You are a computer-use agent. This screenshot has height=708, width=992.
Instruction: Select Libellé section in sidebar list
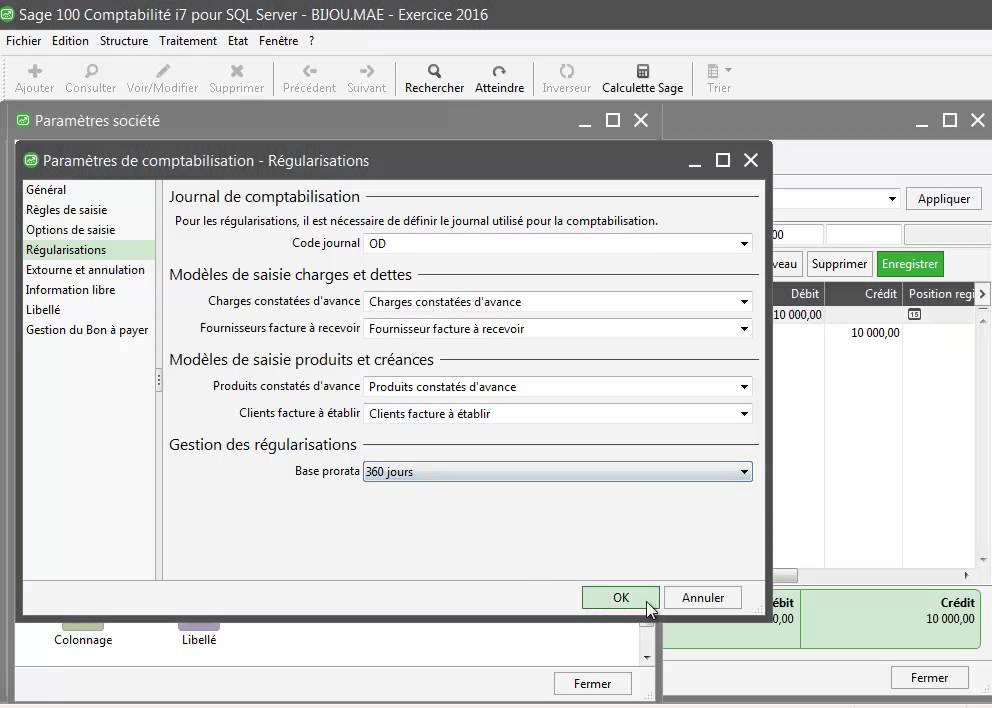89,310
